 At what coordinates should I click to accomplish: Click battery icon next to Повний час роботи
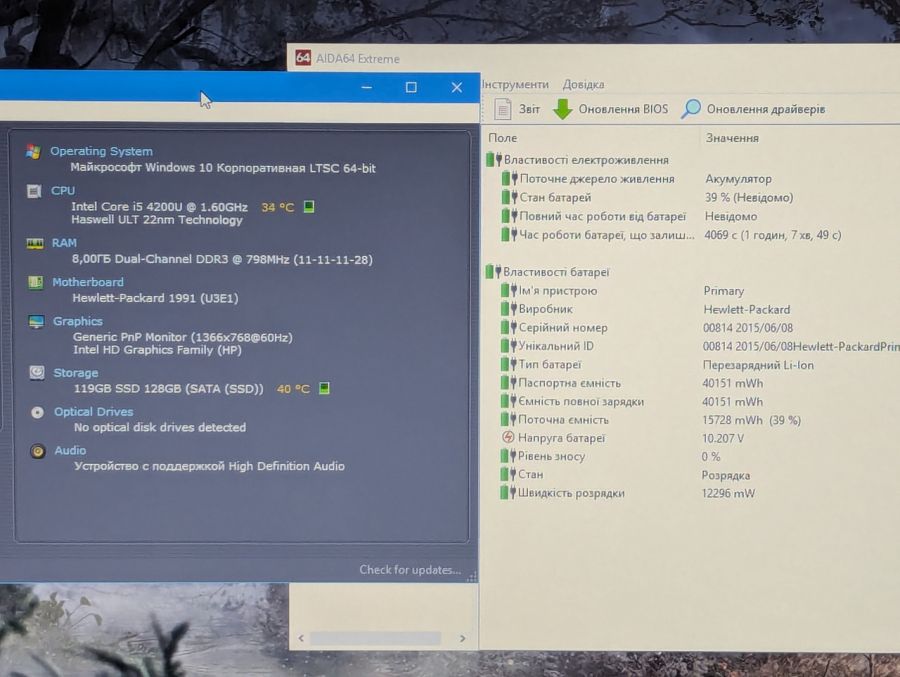click(x=509, y=216)
